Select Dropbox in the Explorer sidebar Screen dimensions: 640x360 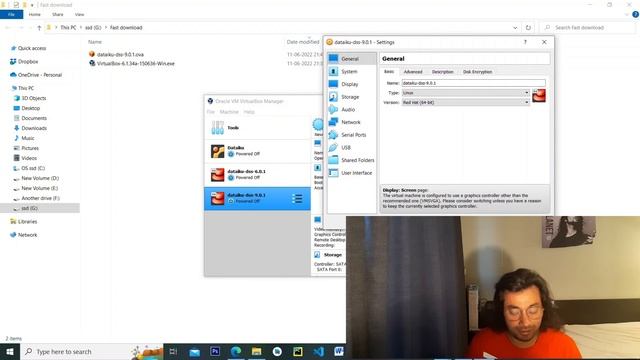click(28, 62)
